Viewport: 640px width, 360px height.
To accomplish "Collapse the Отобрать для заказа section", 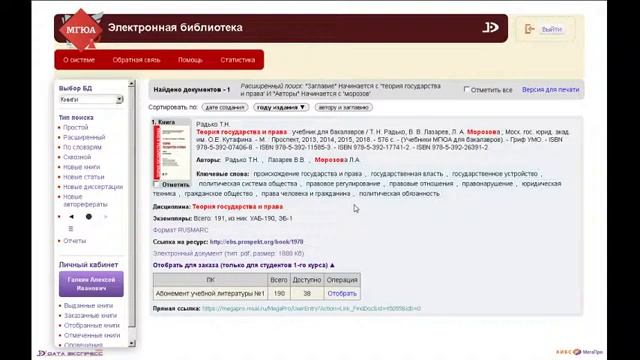I will (x=244, y=265).
